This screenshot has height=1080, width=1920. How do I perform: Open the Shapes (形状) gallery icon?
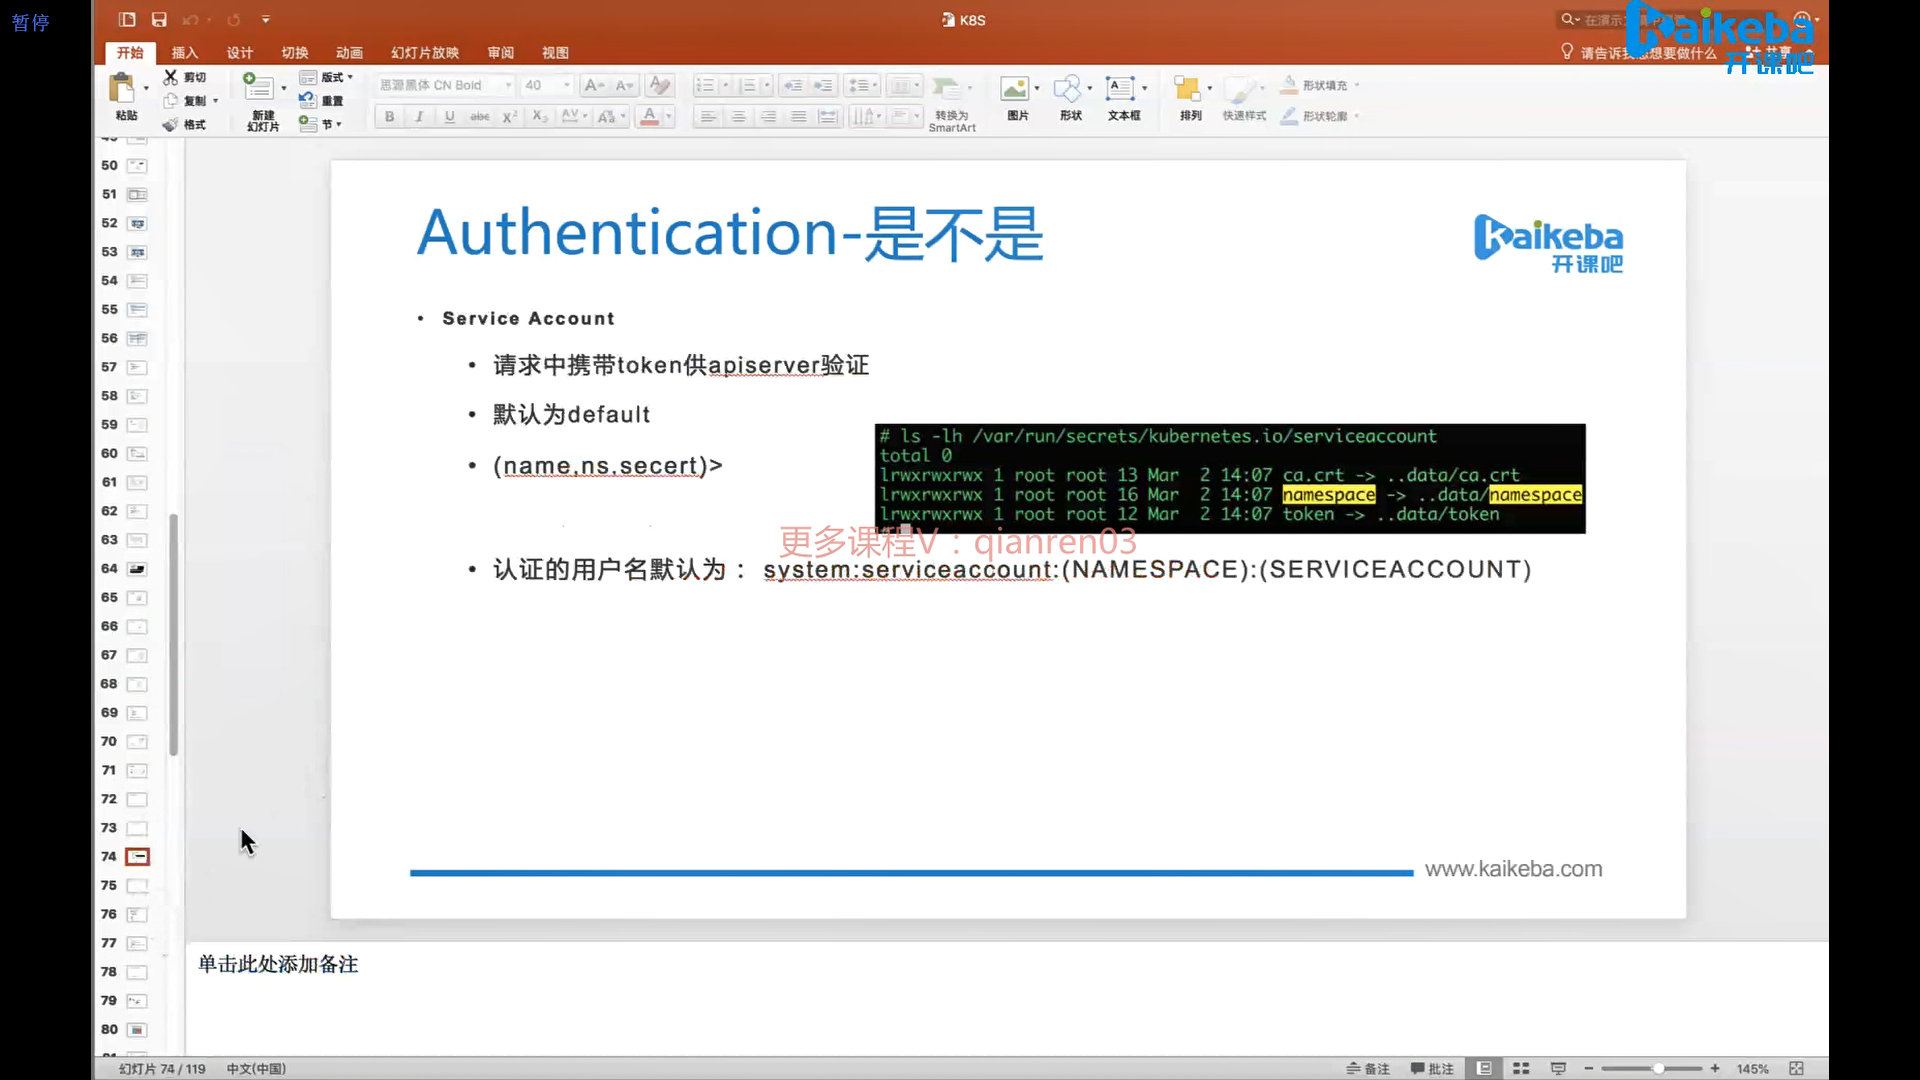click(x=1068, y=89)
